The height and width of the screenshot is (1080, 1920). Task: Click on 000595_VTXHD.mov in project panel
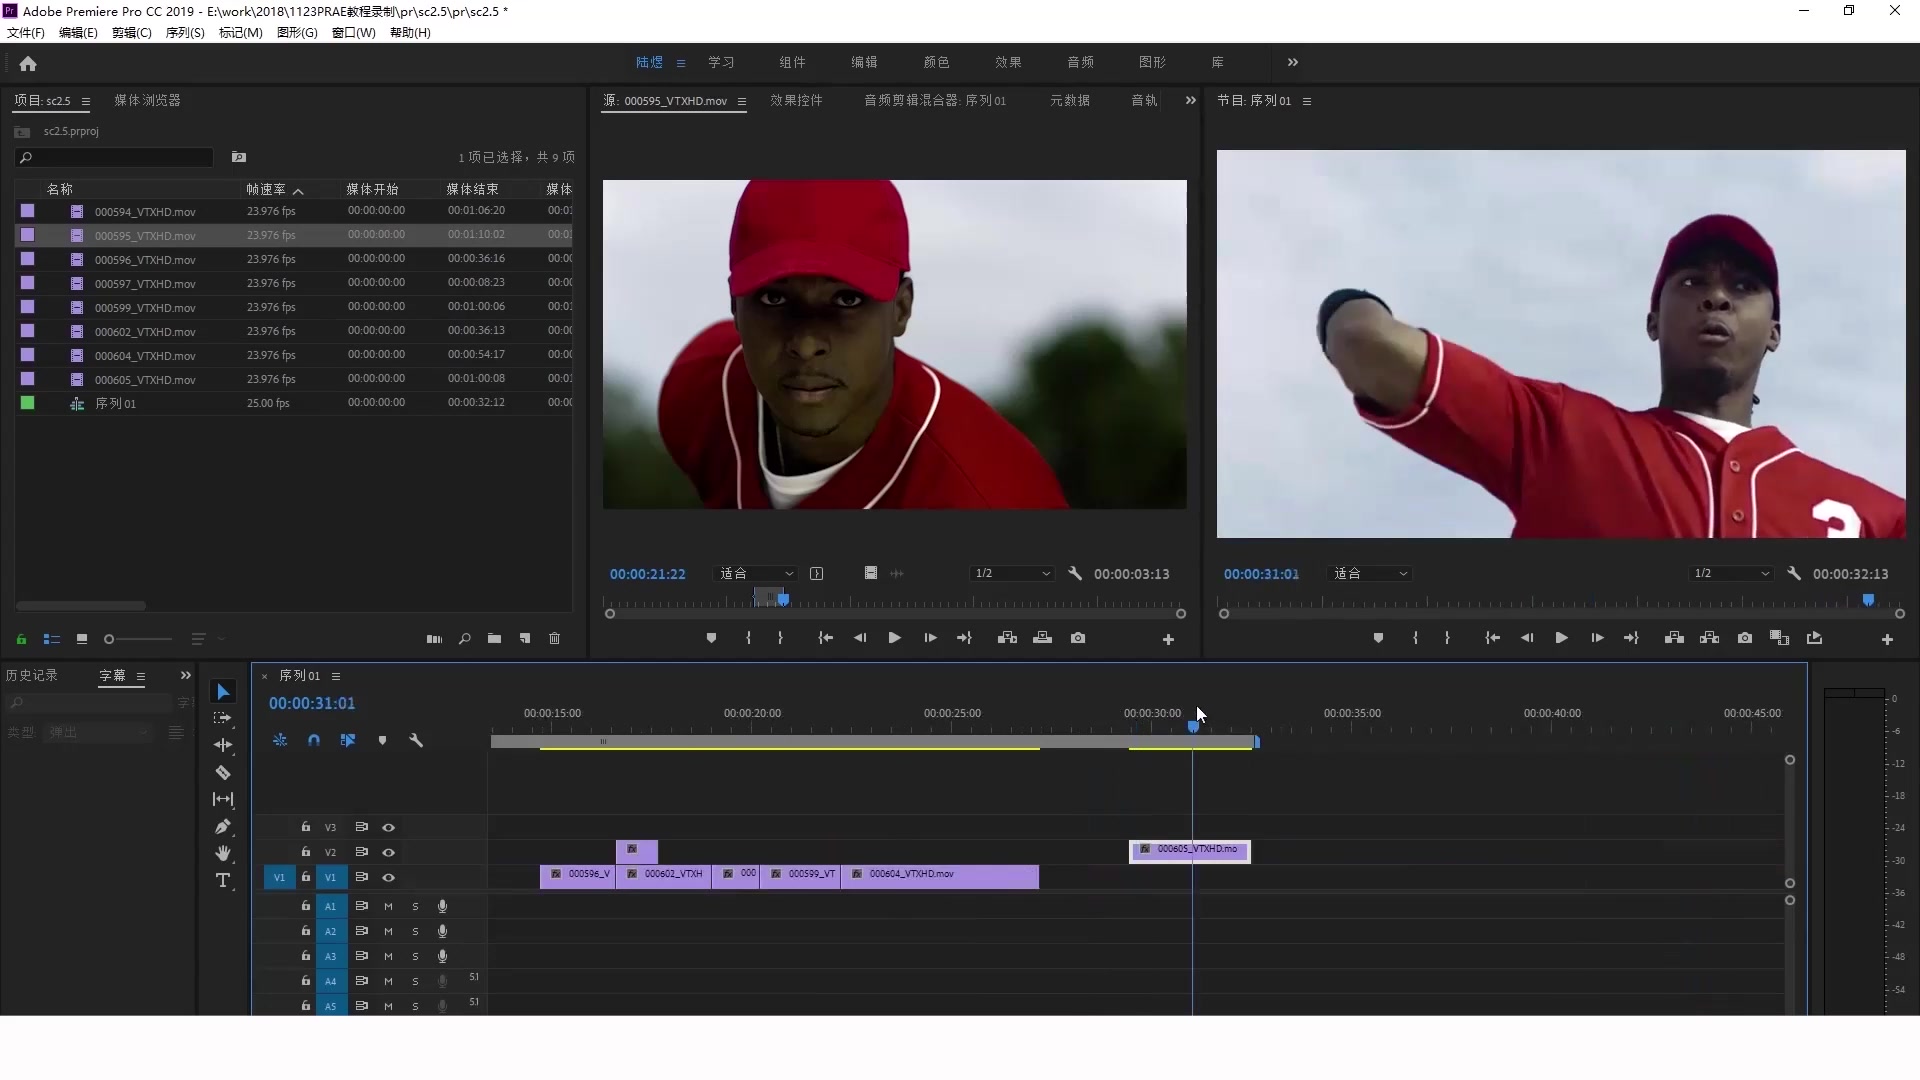tap(144, 235)
